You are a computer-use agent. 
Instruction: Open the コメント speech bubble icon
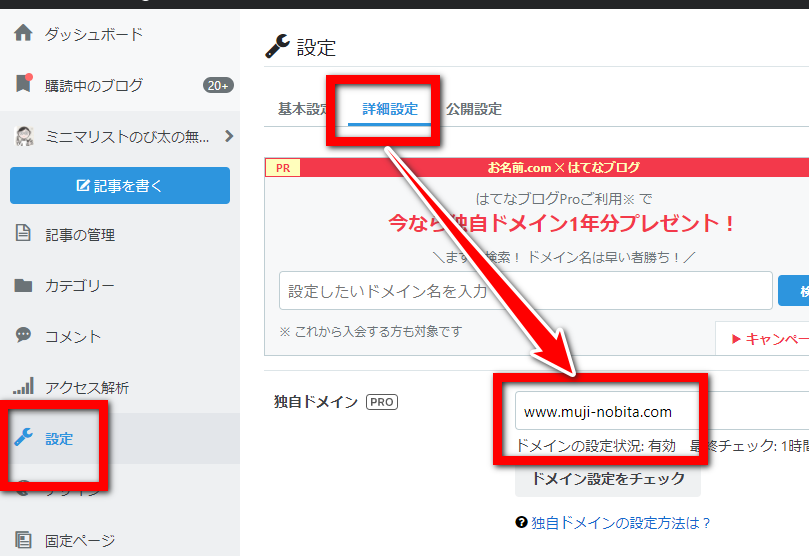(23, 335)
